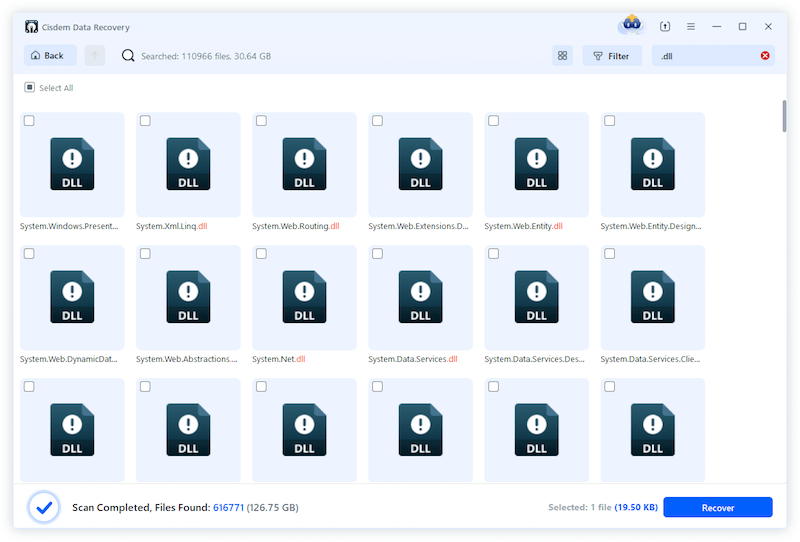The image size is (800, 542).
Task: Switch to thumbnail grid view
Action: pos(562,56)
